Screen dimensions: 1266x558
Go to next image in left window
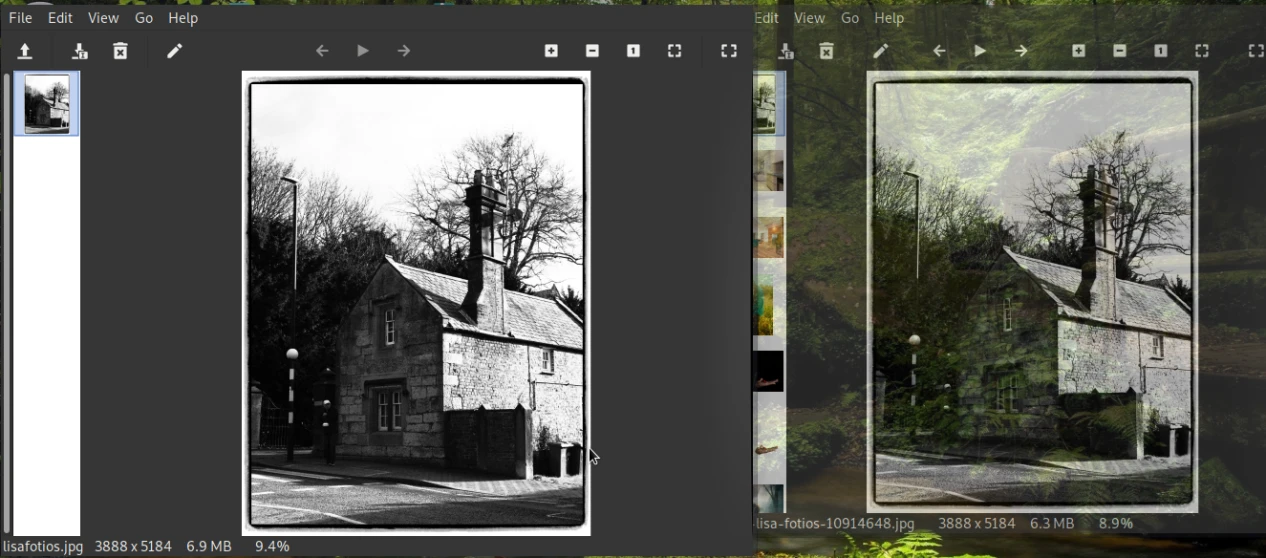(404, 51)
